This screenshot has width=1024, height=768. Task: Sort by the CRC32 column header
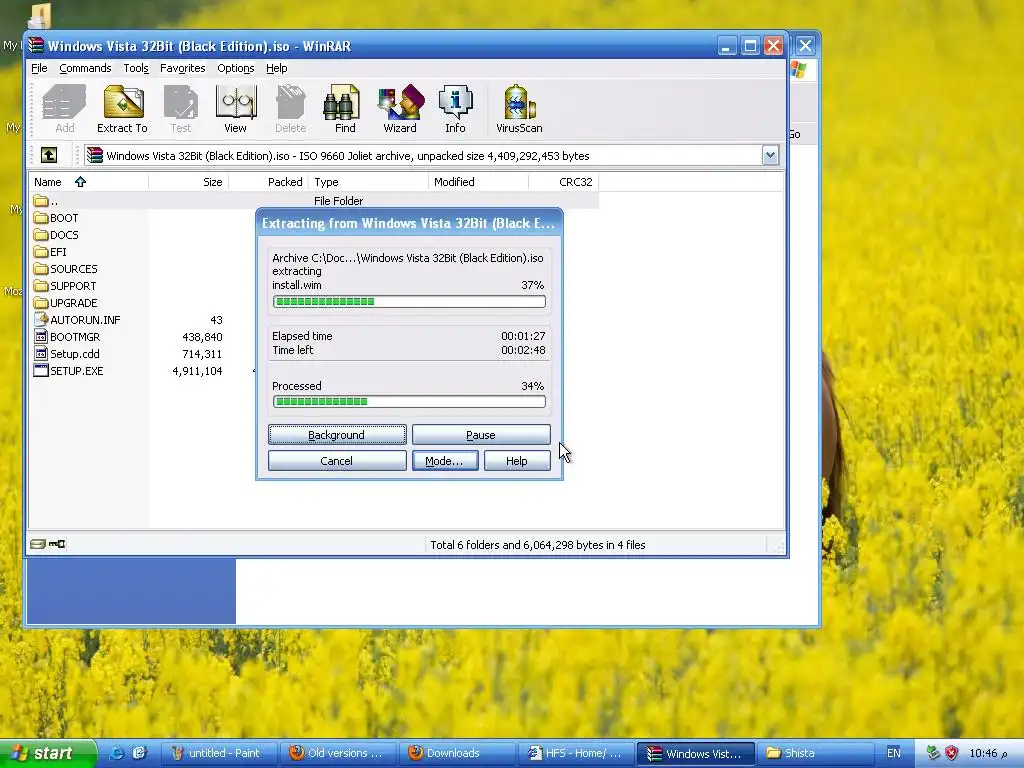click(564, 182)
